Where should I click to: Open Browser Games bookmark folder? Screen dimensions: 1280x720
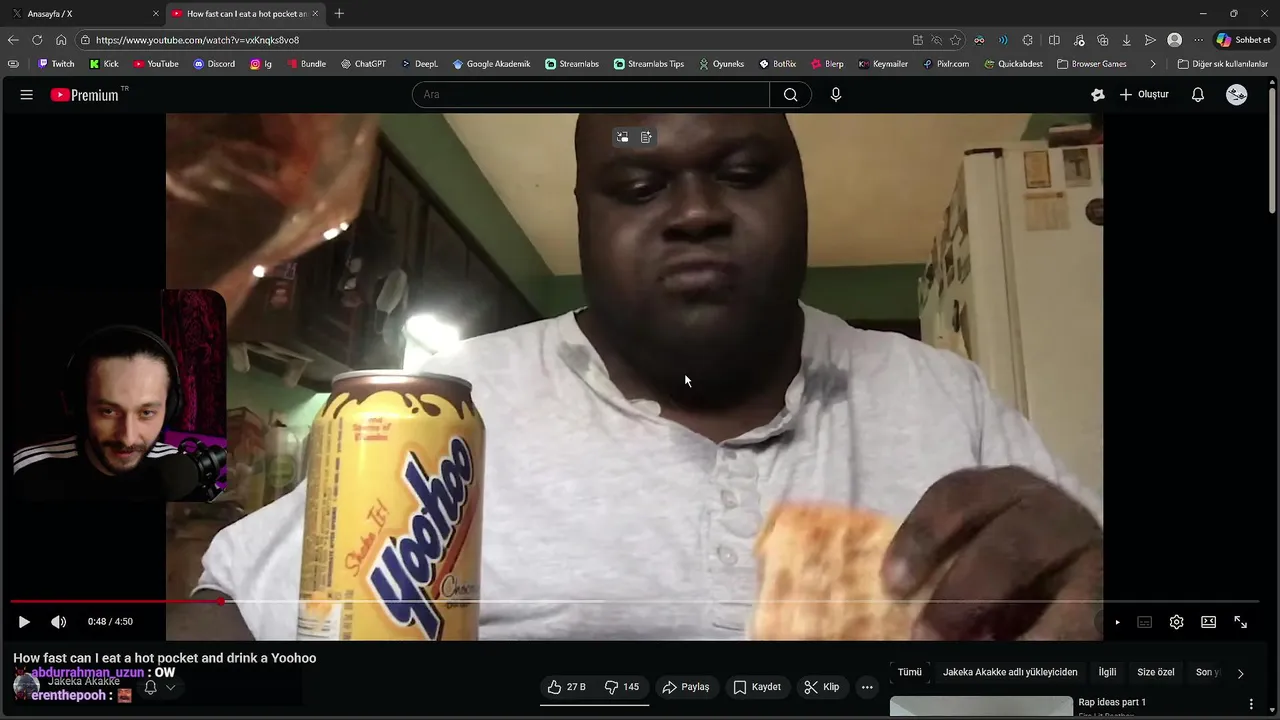point(1092,64)
